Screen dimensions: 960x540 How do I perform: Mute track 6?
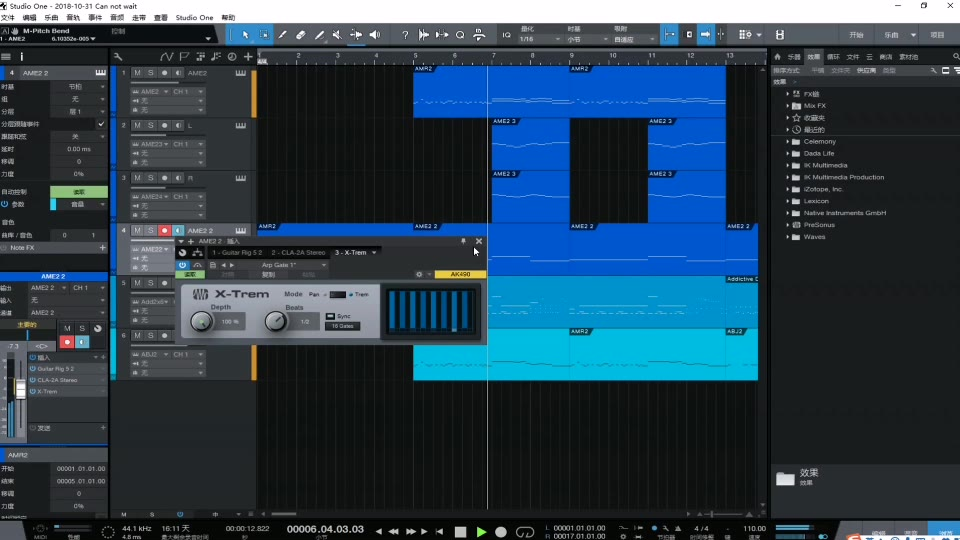[x=137, y=336]
